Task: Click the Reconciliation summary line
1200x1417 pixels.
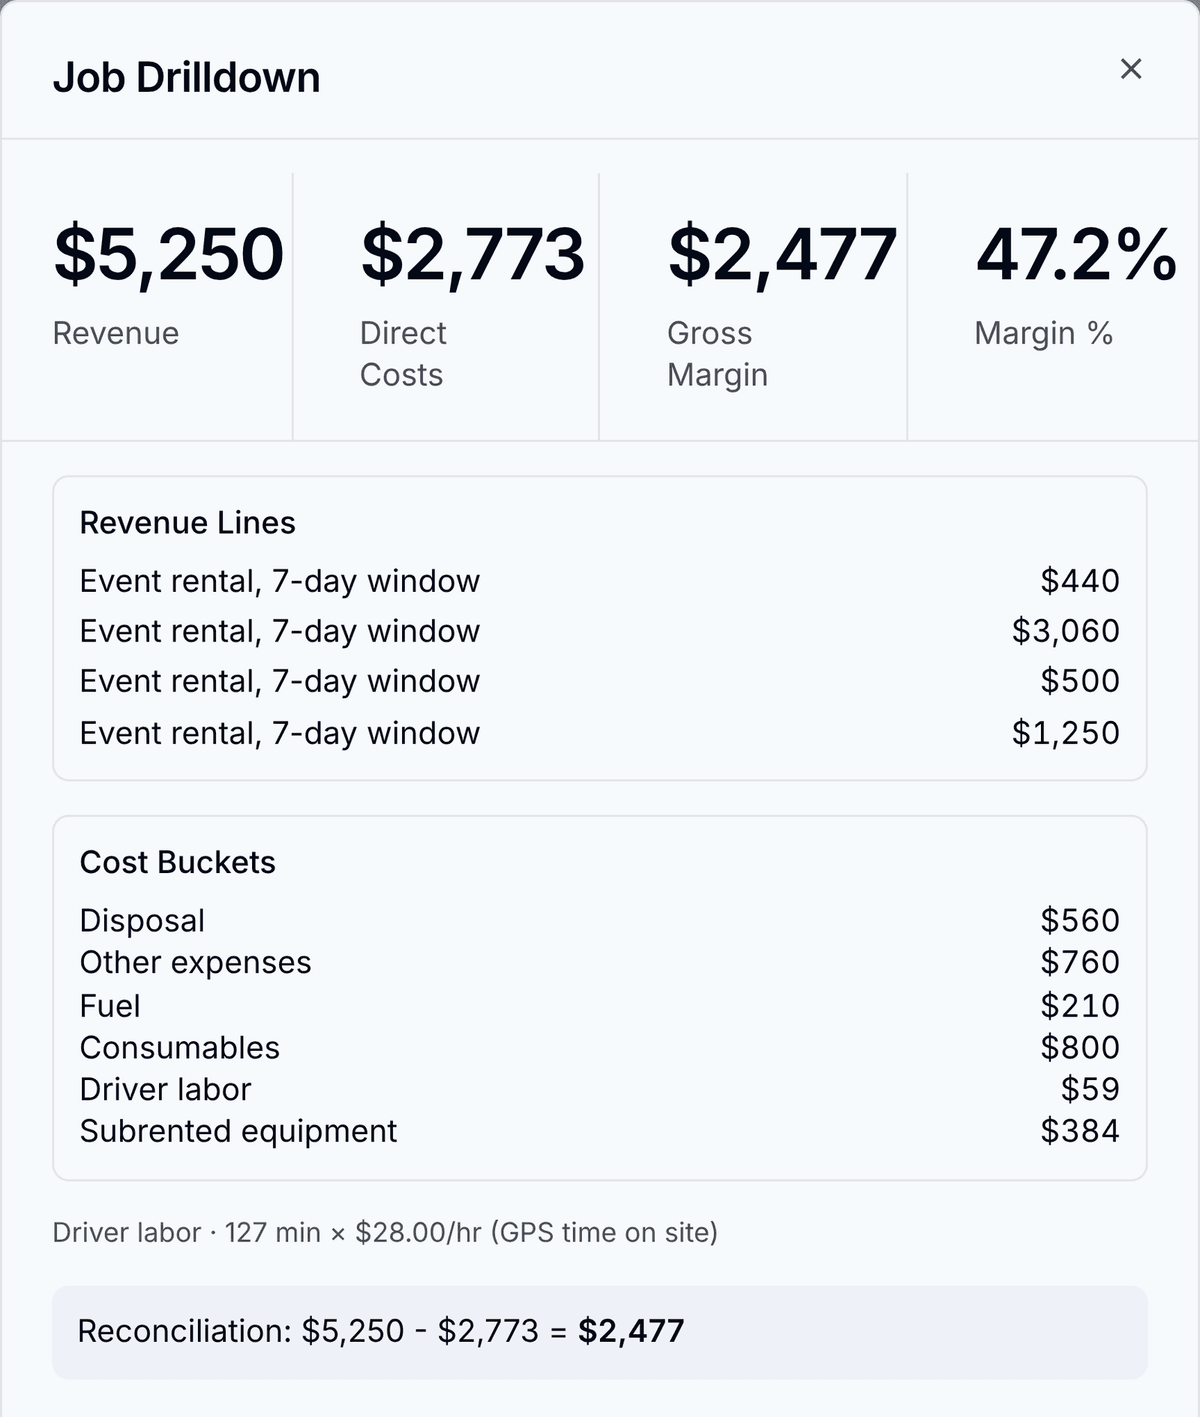Action: [x=600, y=1332]
